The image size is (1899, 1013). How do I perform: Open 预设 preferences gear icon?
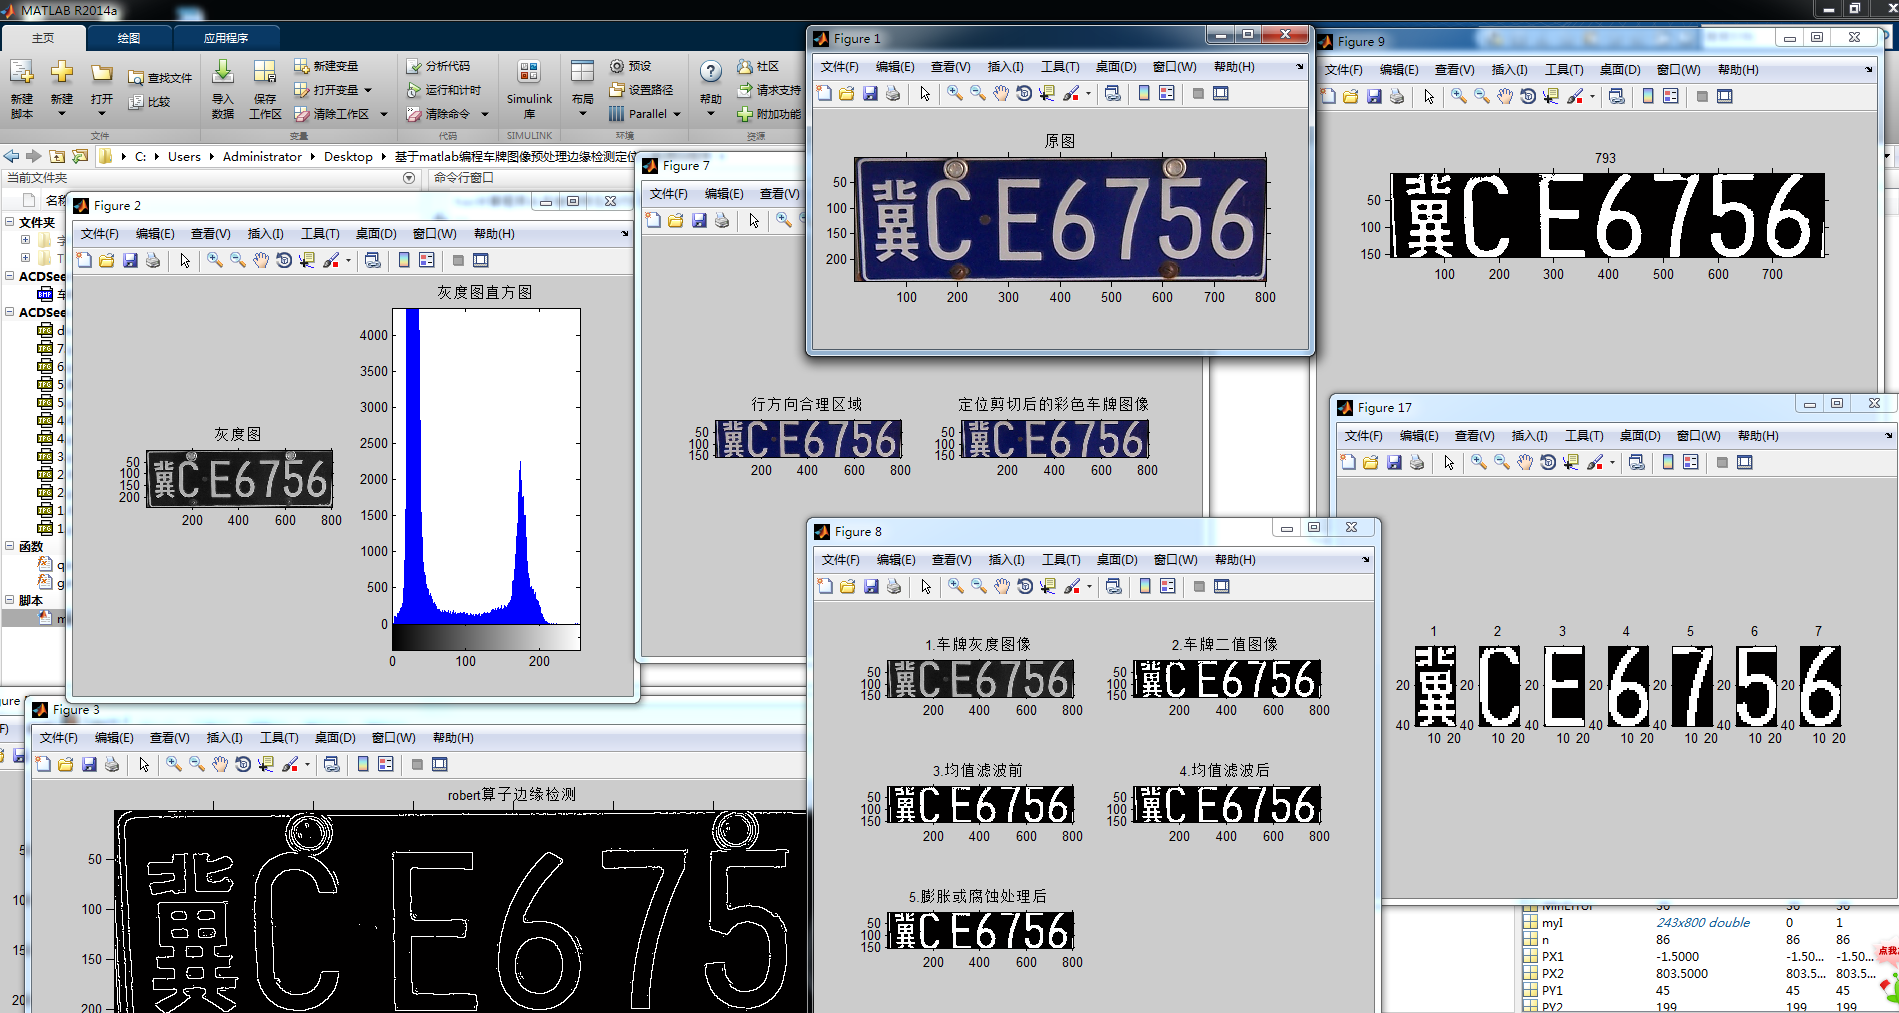[617, 66]
